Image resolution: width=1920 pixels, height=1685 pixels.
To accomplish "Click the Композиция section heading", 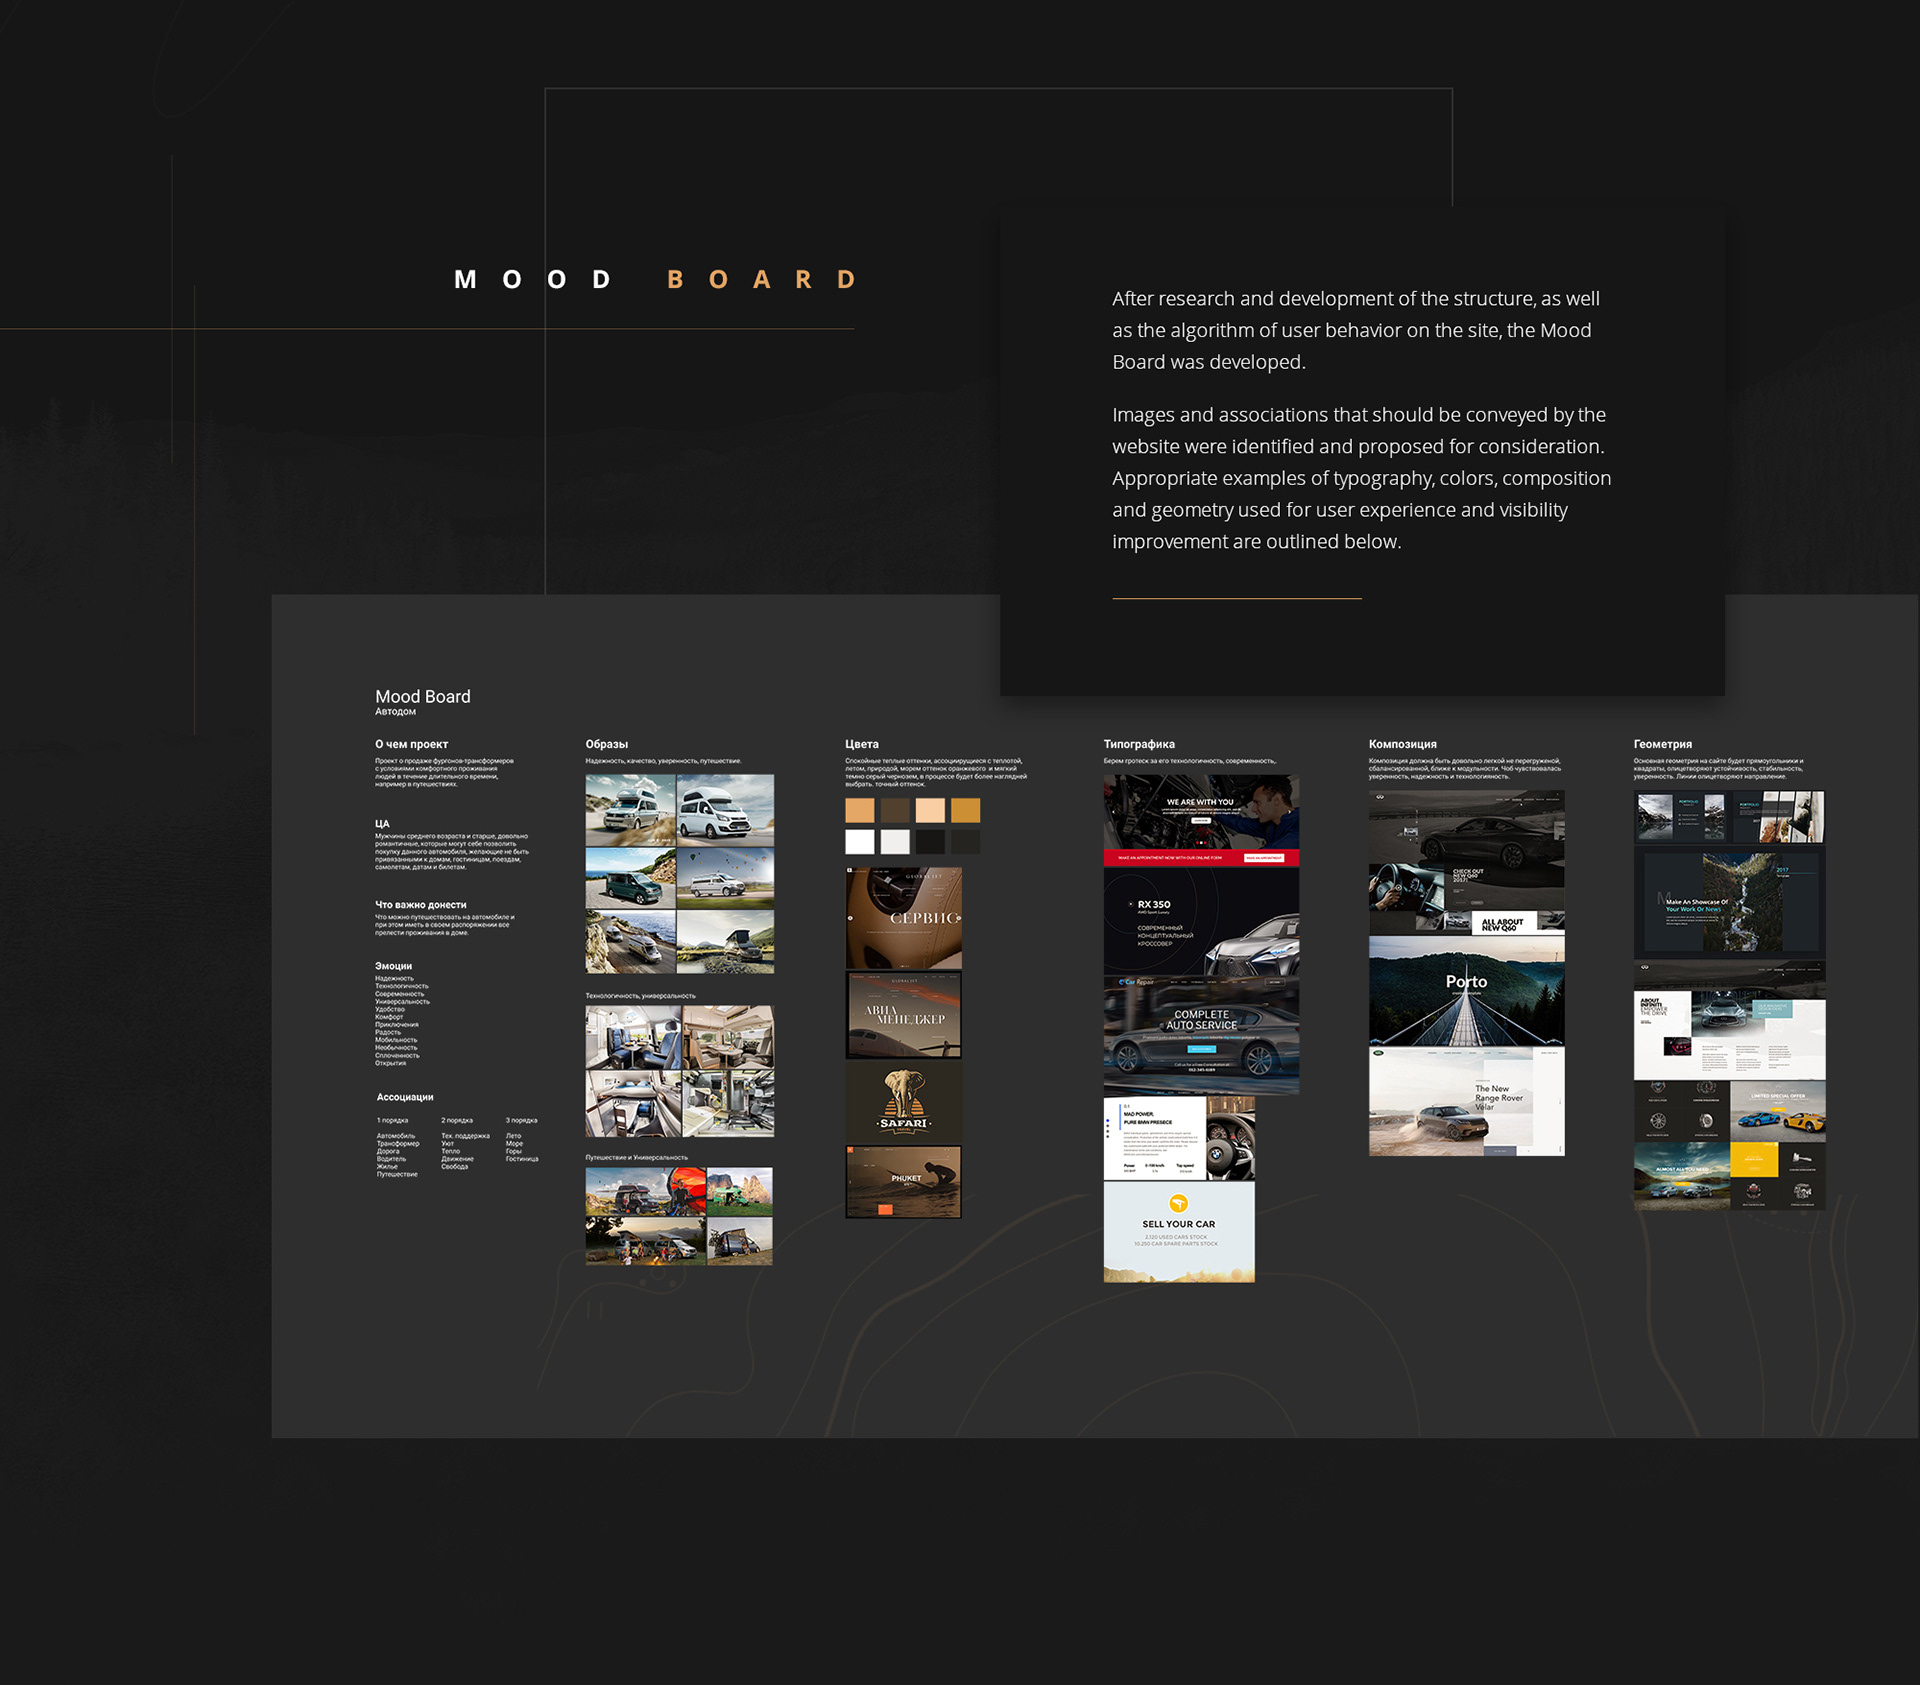I will tap(1402, 744).
